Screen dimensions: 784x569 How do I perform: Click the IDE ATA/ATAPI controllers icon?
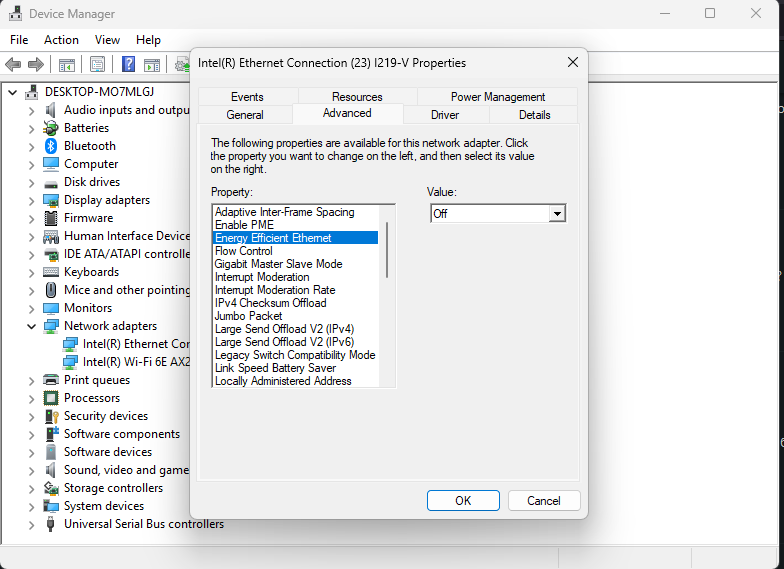coord(51,254)
